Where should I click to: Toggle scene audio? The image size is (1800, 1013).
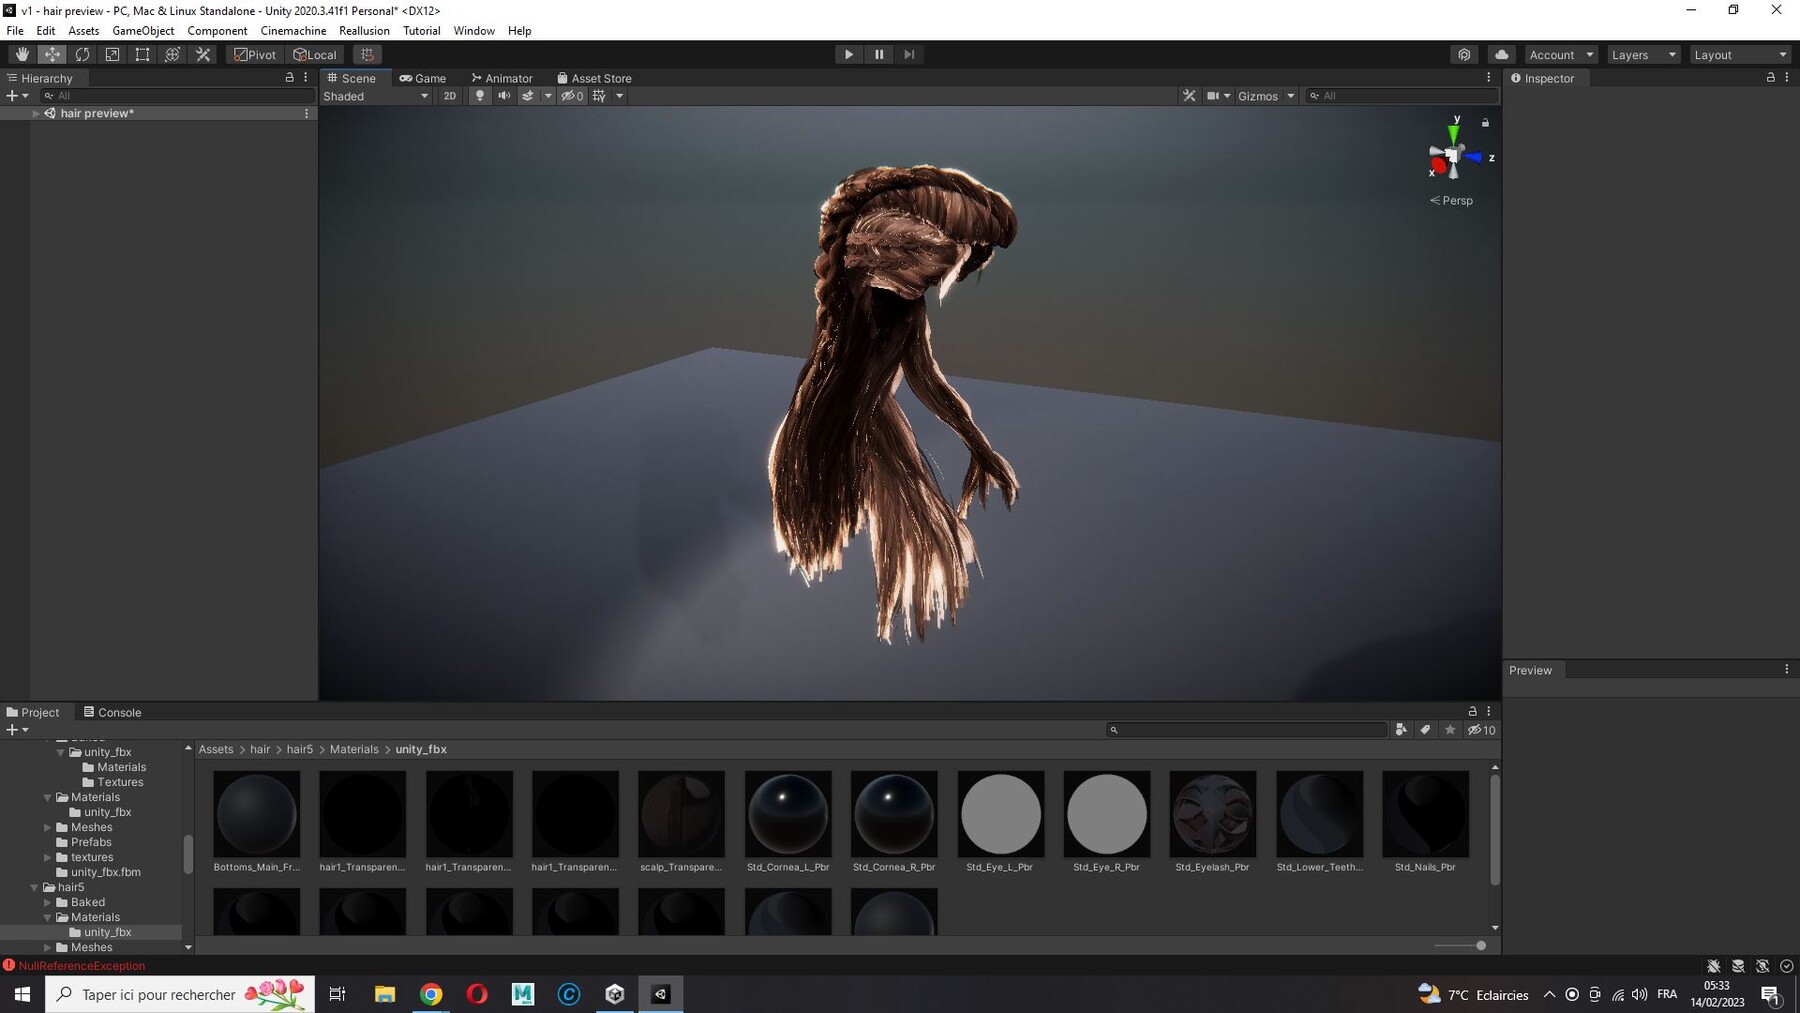(504, 96)
